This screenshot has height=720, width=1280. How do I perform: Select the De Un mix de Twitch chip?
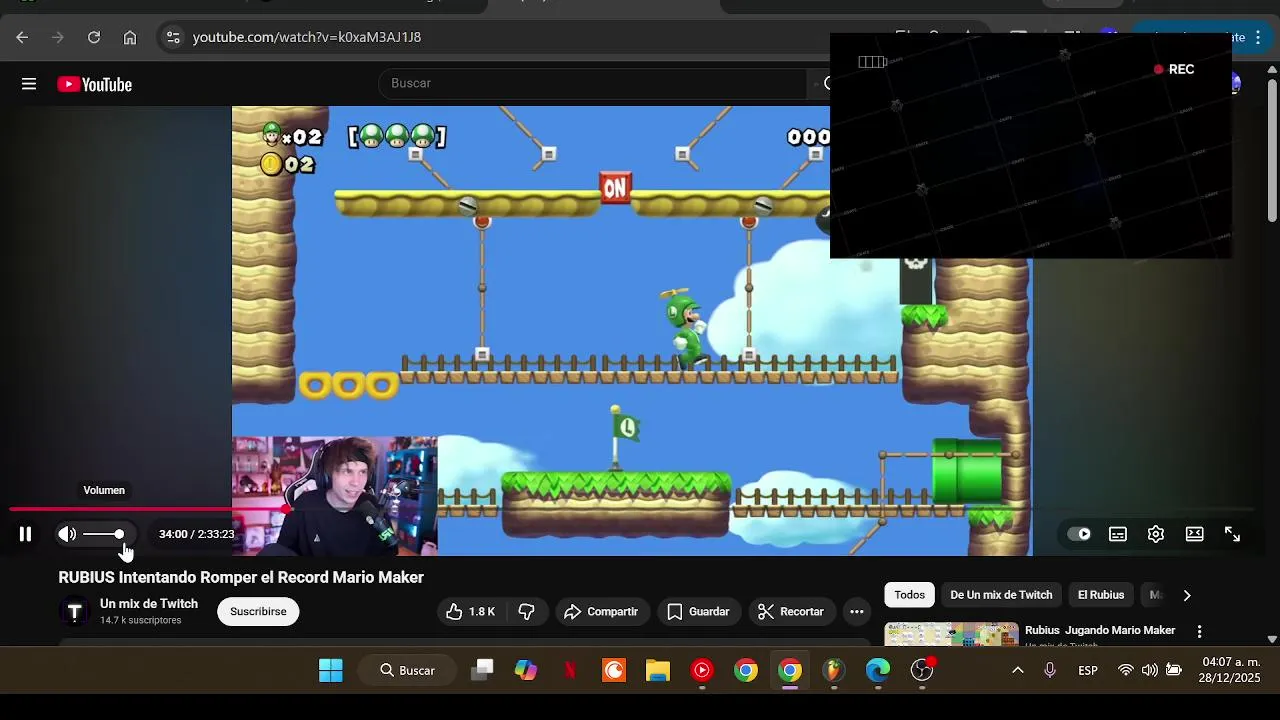click(1001, 595)
